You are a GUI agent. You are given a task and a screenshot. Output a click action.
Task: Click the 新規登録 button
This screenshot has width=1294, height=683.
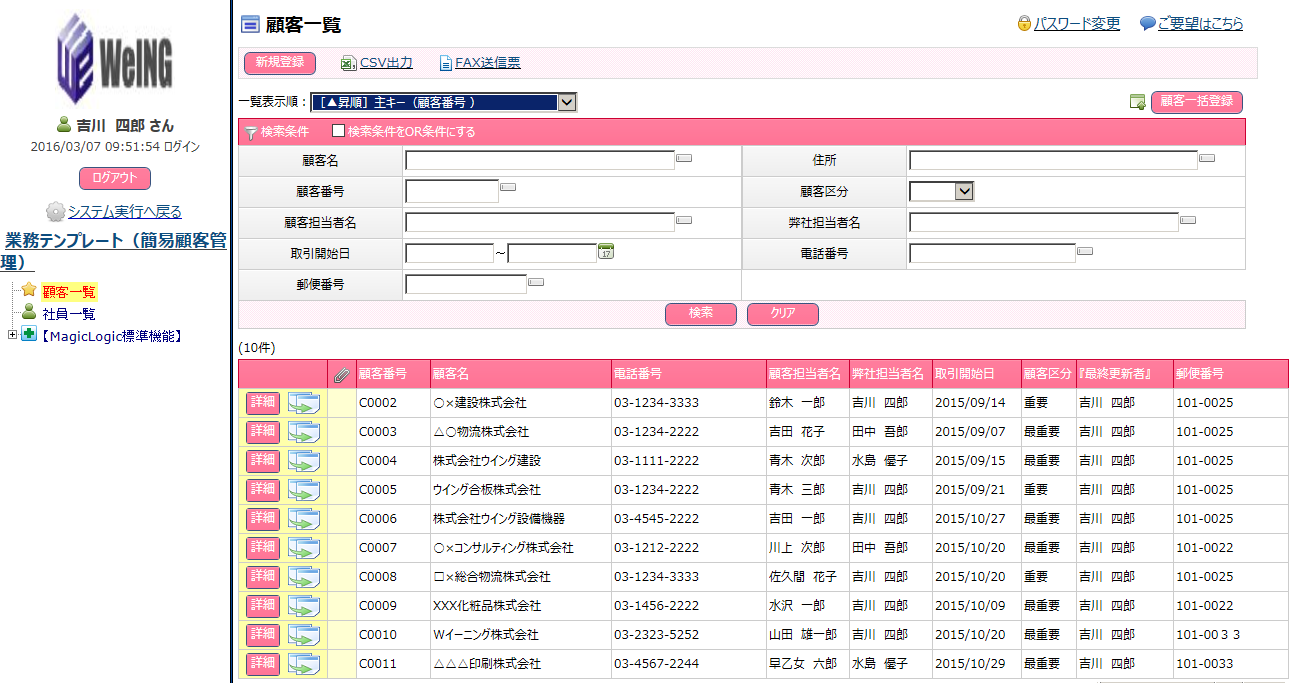click(280, 63)
